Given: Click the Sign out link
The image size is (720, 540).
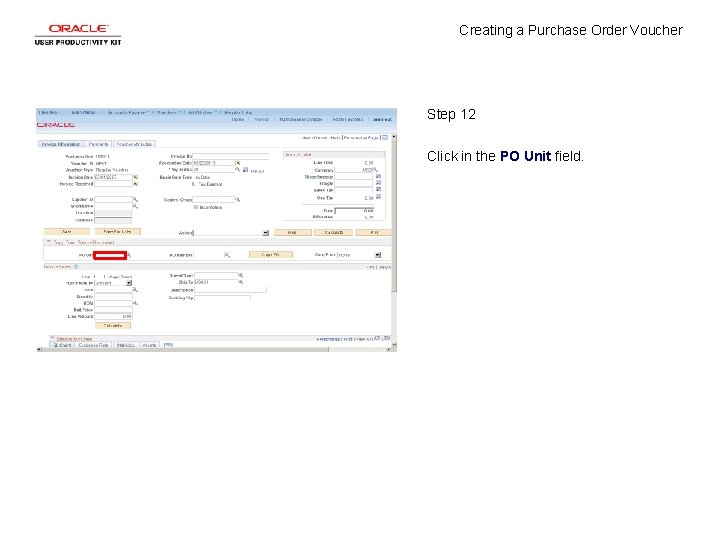Looking at the screenshot, I should pos(382,119).
